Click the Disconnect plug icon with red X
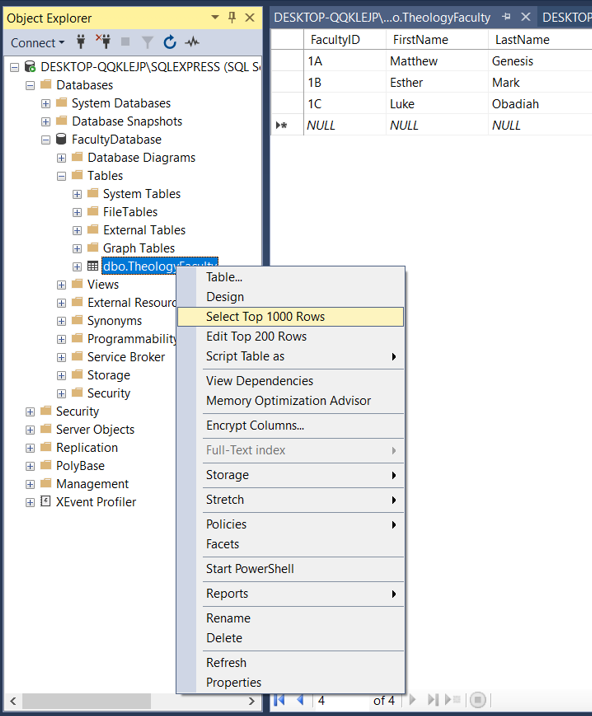Screen dimensions: 592x716 click(103, 42)
